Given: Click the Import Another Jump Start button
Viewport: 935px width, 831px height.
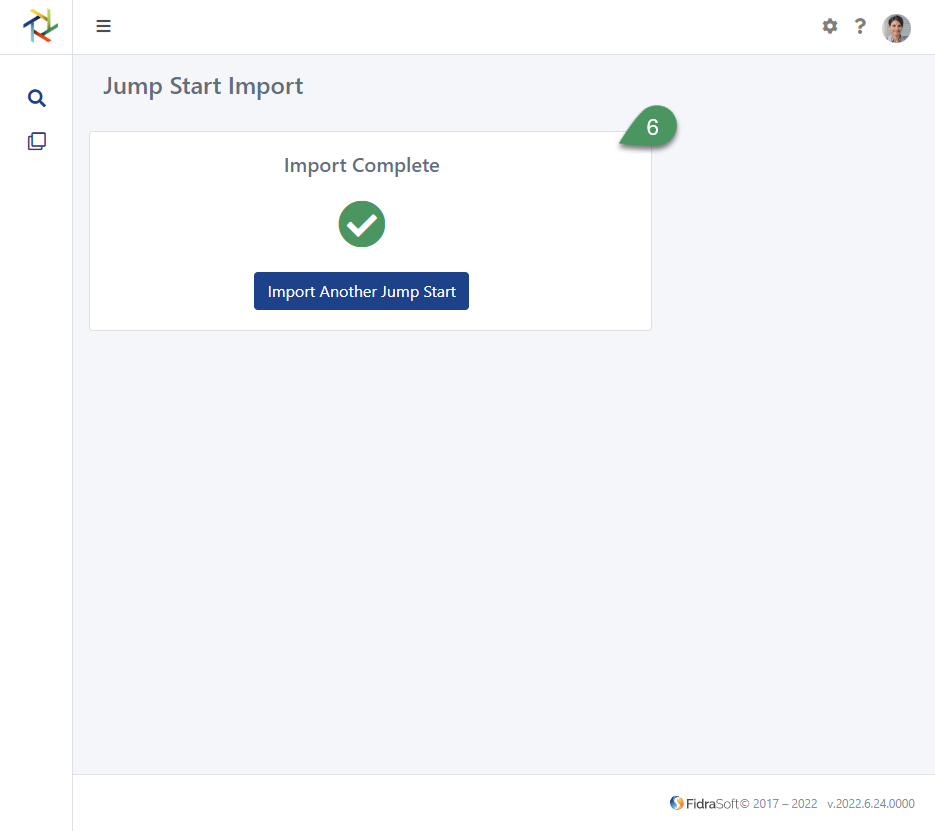Looking at the screenshot, I should (361, 291).
